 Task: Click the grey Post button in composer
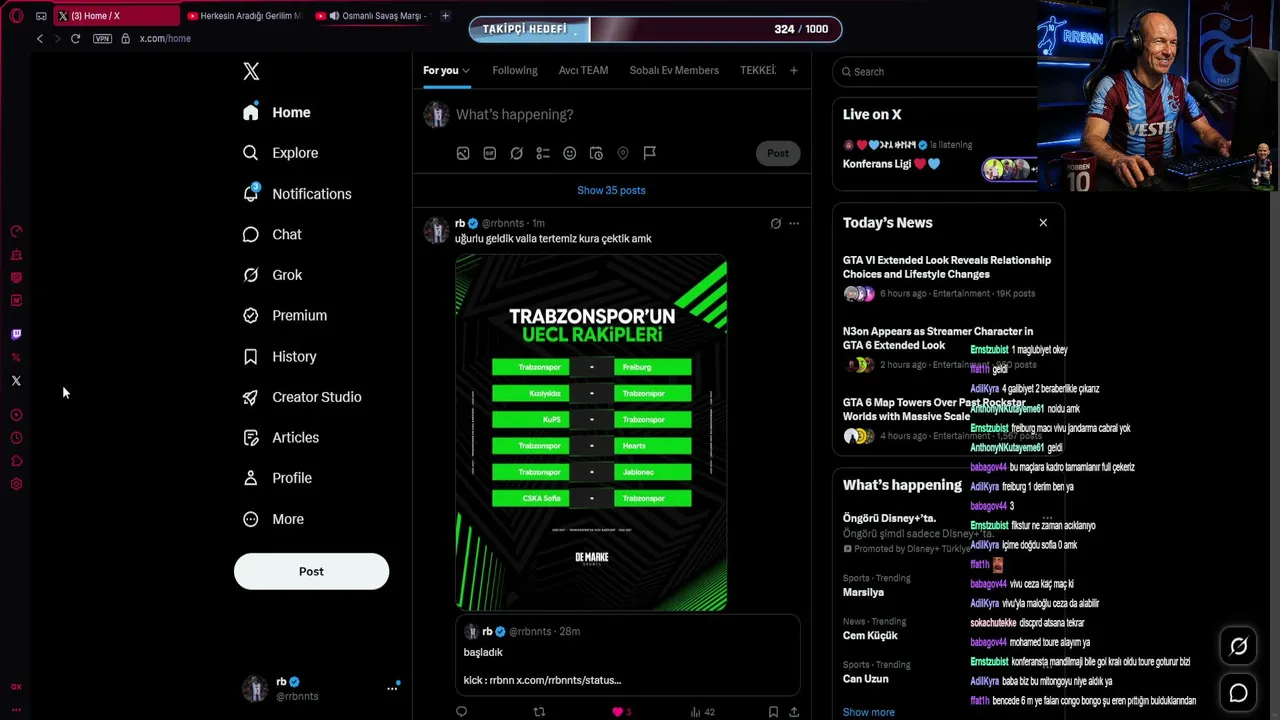click(778, 153)
